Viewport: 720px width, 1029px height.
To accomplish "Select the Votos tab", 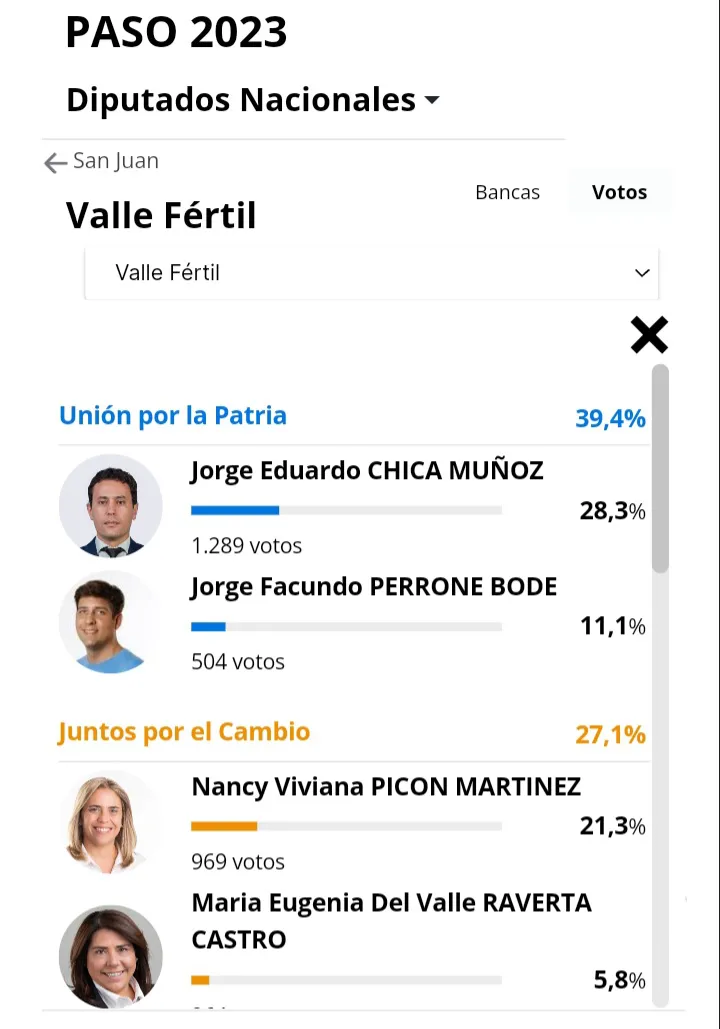I will tap(619, 192).
